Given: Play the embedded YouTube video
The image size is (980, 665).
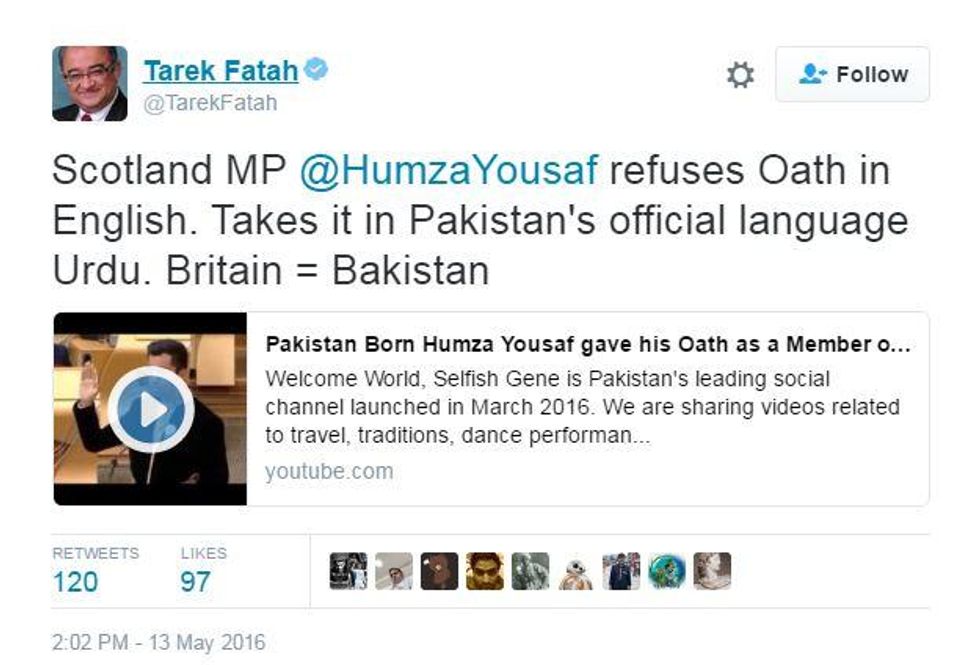Looking at the screenshot, I should point(151,409).
